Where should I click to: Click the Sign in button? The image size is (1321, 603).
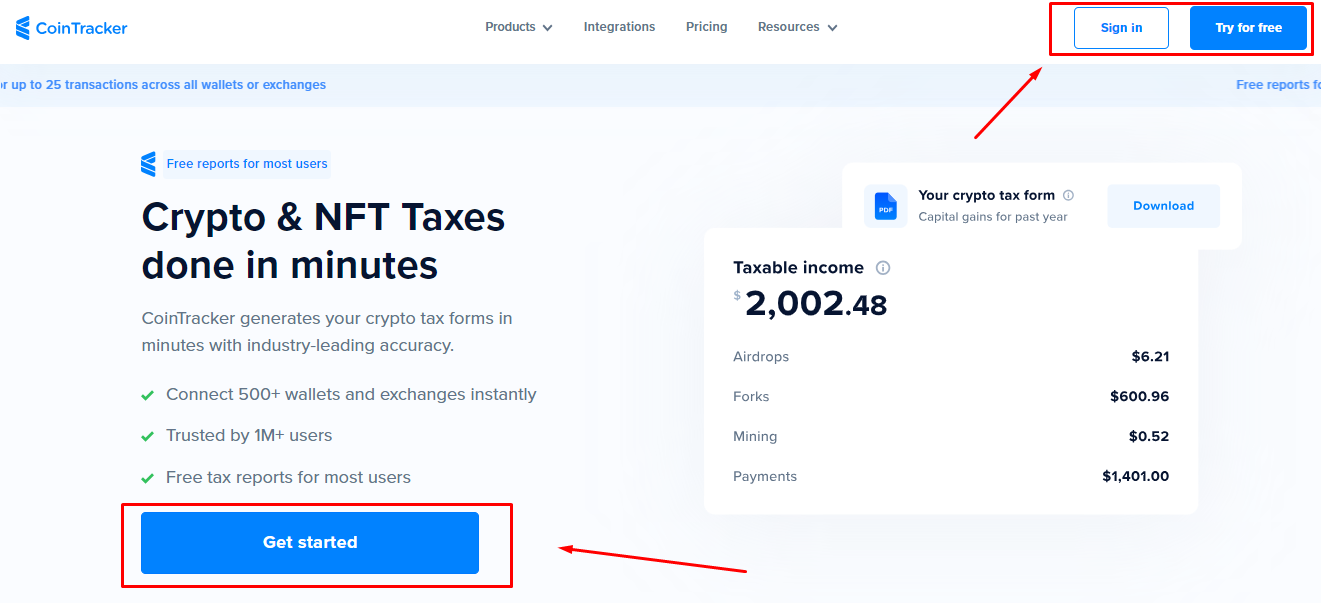pos(1121,28)
